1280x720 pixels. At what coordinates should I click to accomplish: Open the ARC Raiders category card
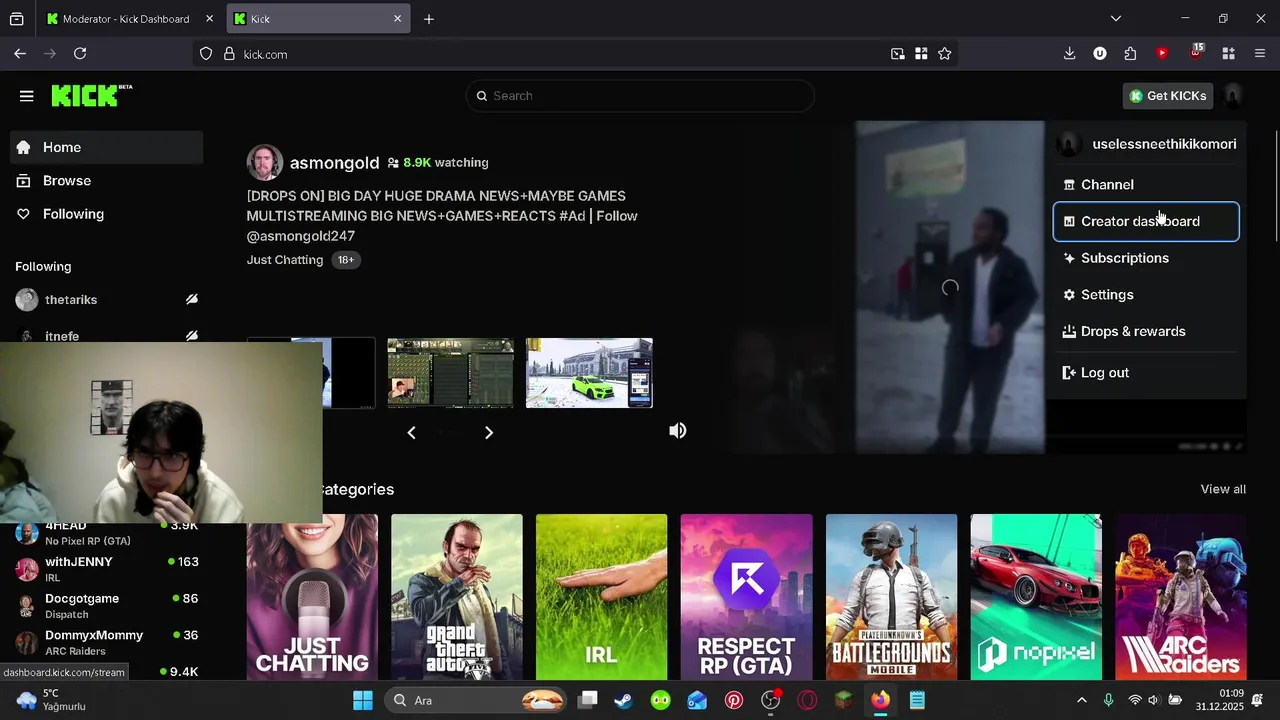pyautogui.click(x=1181, y=597)
